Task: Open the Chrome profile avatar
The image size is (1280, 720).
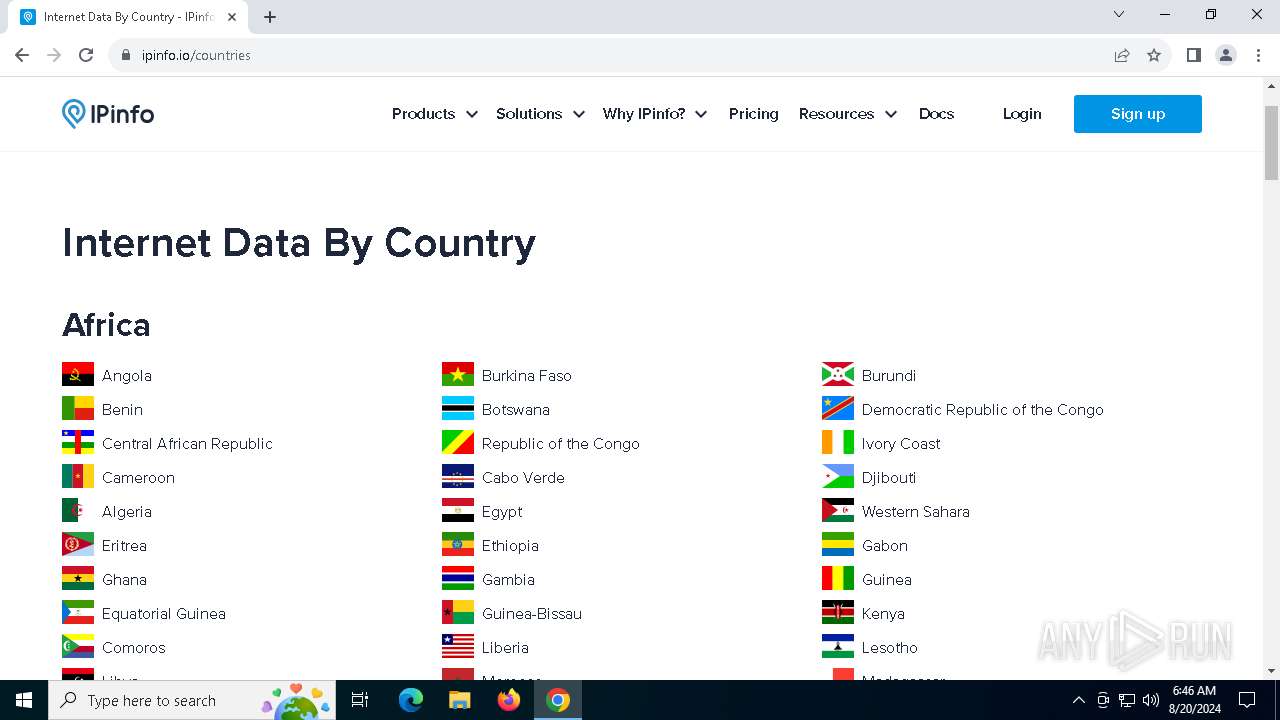Action: 1226,55
